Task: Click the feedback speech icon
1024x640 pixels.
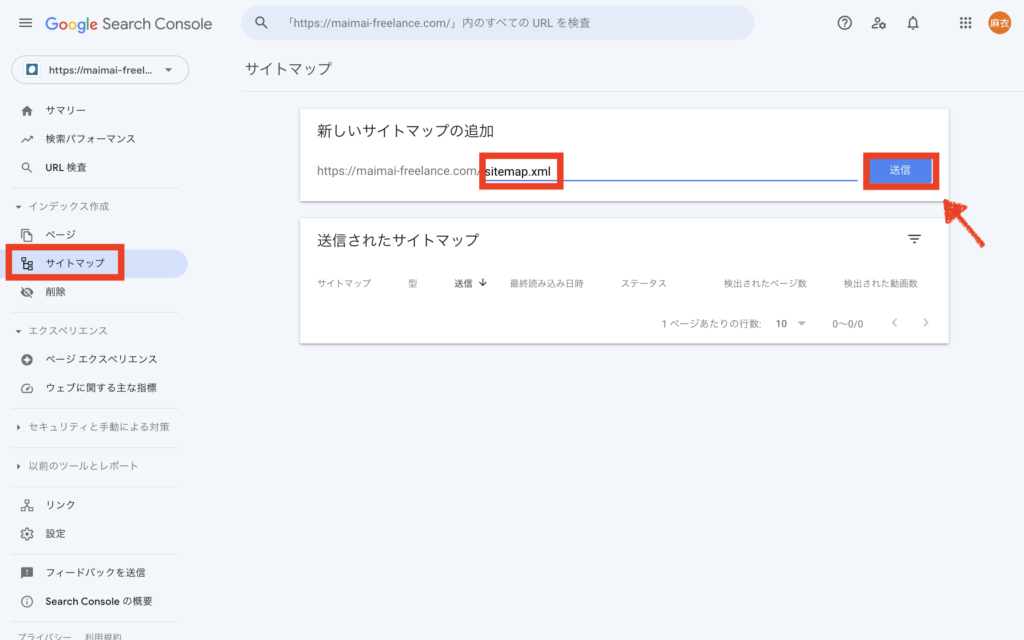Action: 27,573
